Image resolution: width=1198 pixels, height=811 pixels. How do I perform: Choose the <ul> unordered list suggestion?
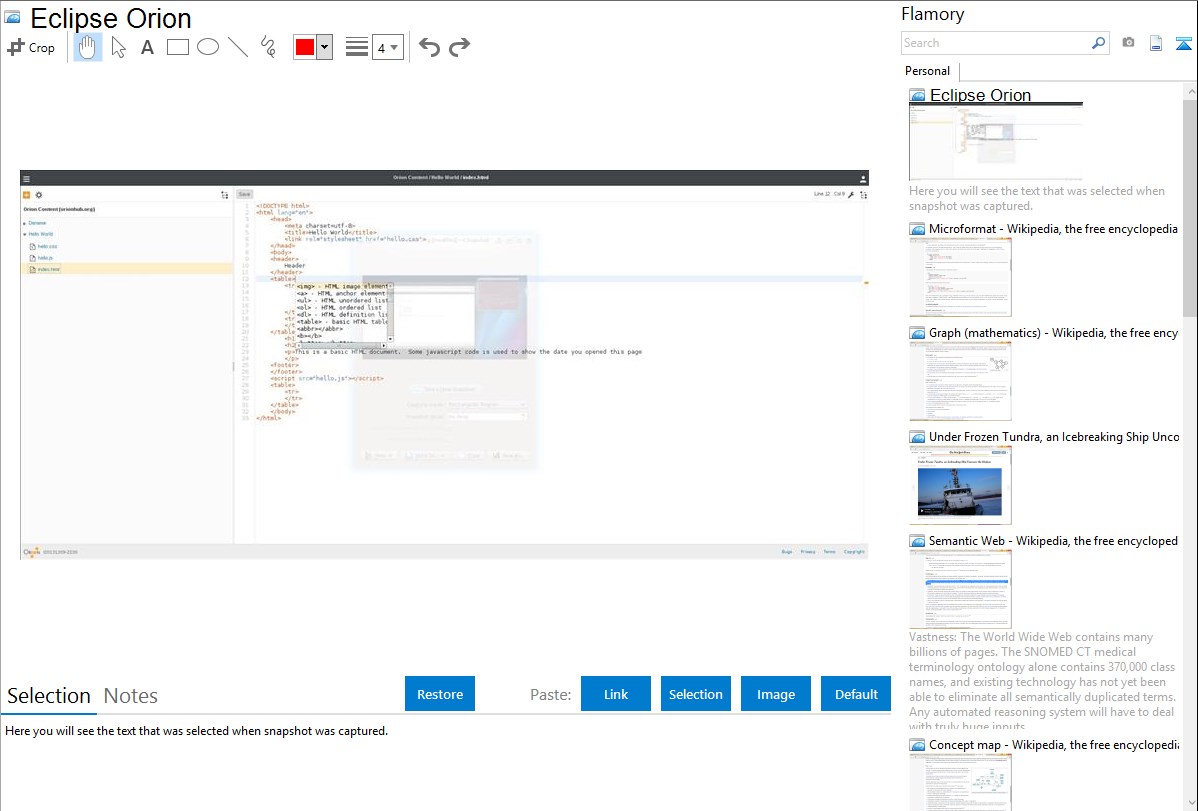(342, 300)
